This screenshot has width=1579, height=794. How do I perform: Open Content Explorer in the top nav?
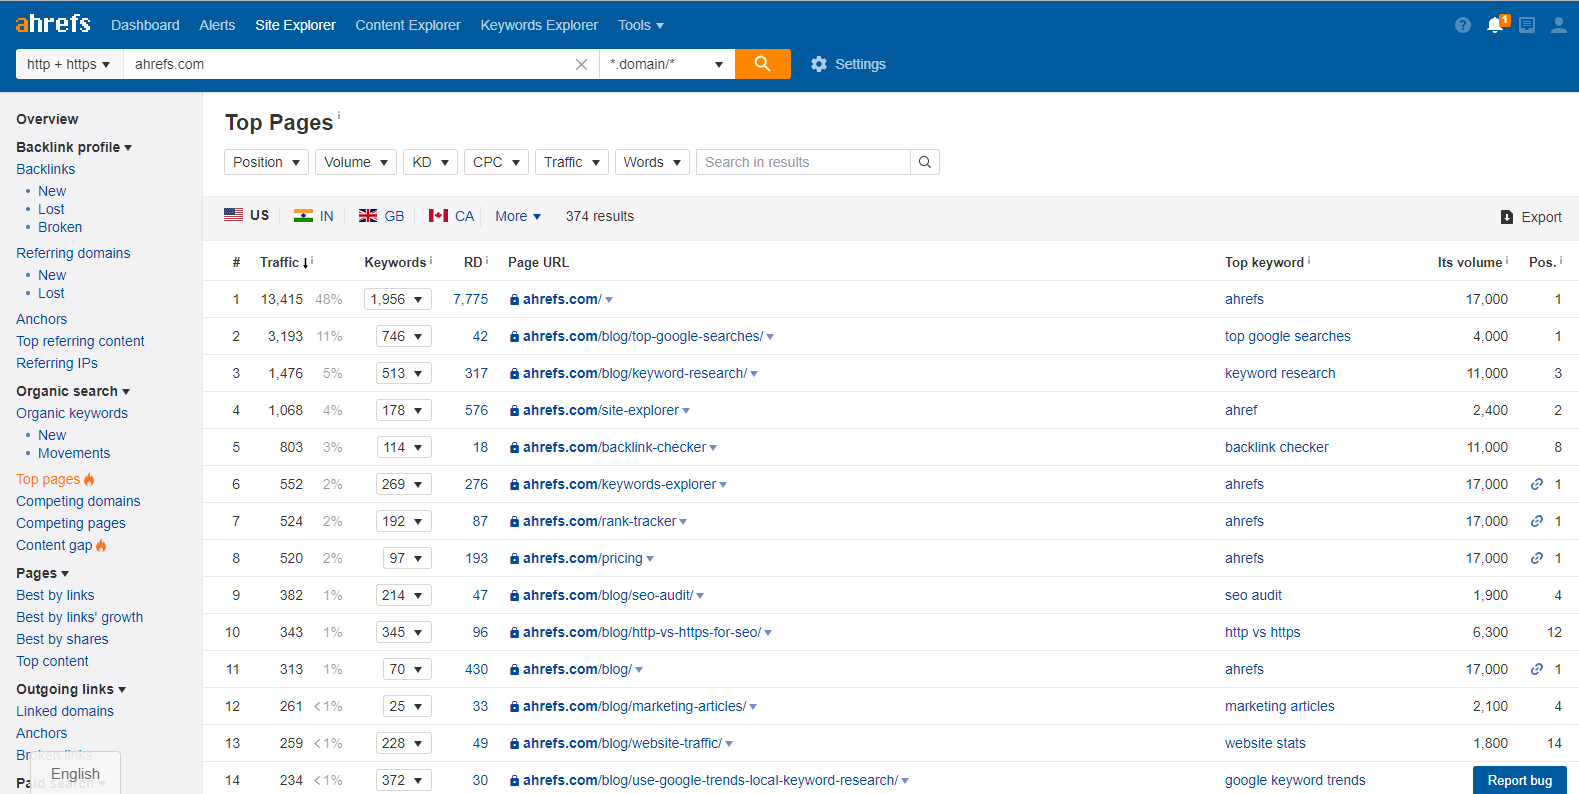[x=408, y=25]
